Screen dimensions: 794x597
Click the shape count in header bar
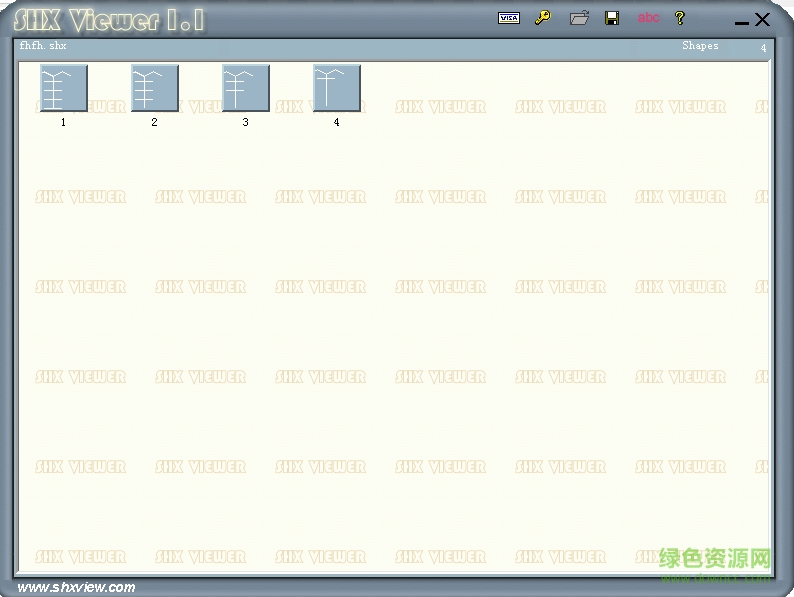click(763, 48)
